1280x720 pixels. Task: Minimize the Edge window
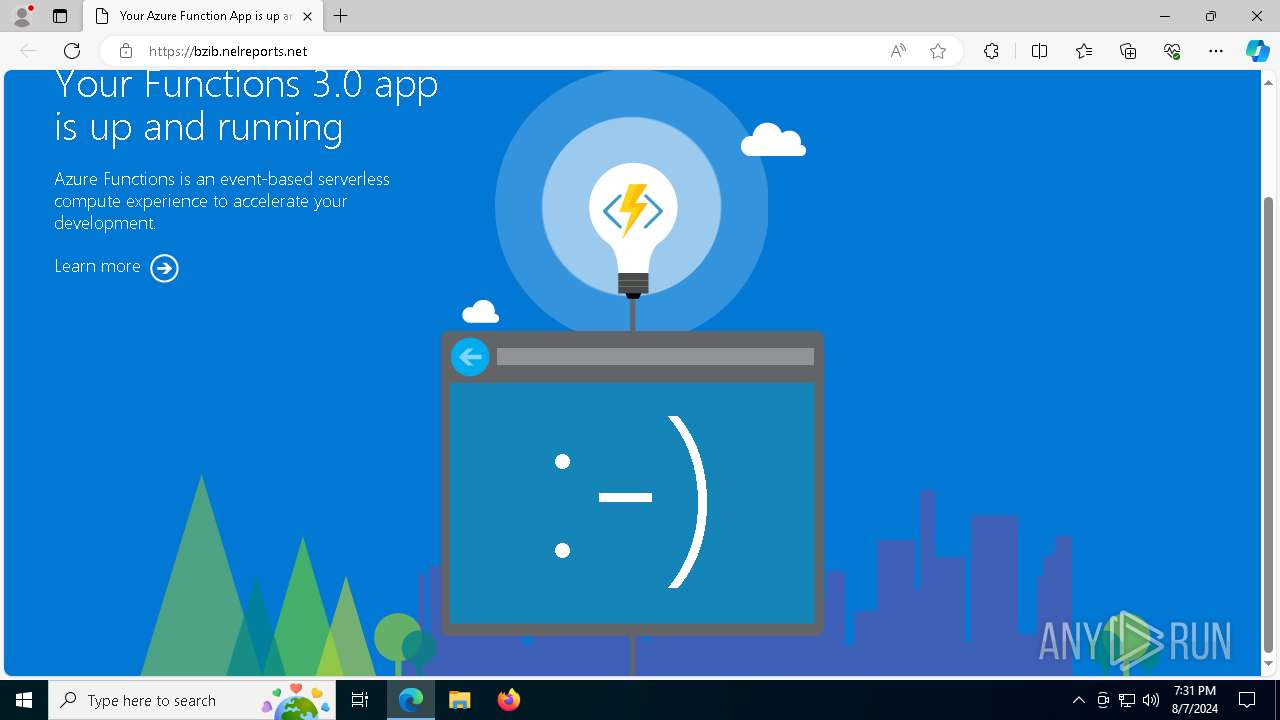click(x=1165, y=16)
